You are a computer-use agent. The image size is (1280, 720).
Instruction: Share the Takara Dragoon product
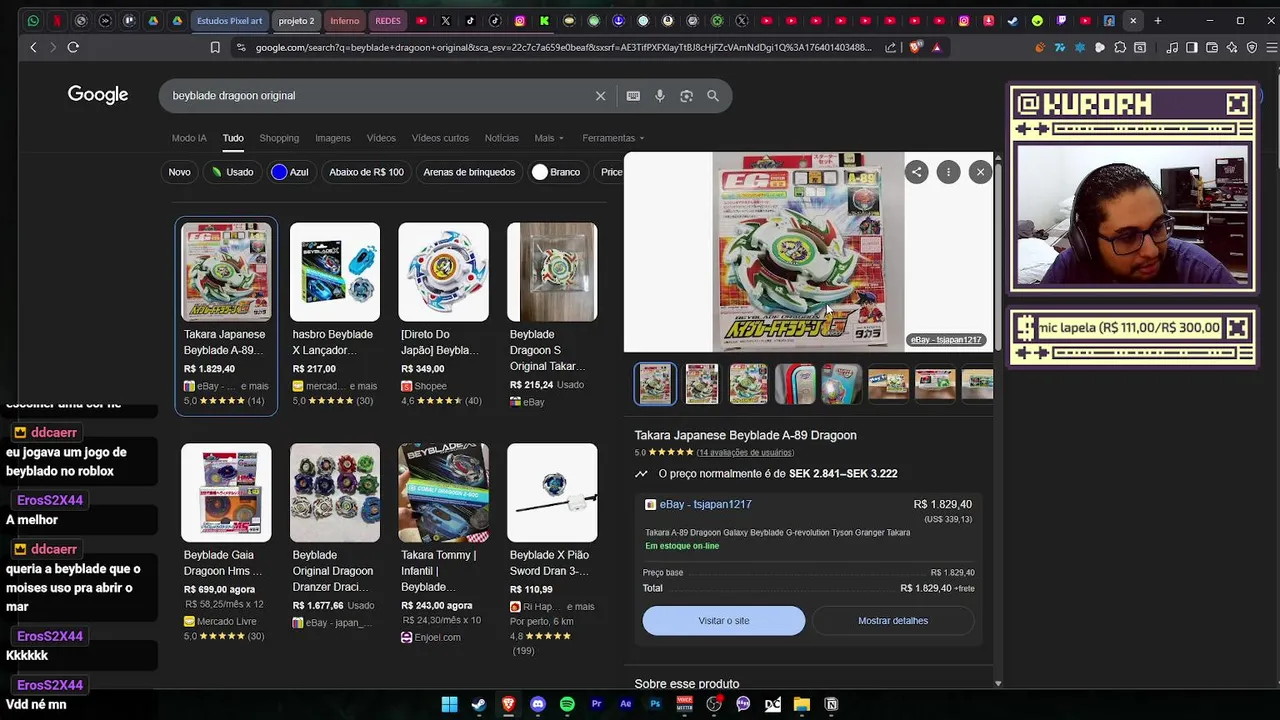[x=916, y=172]
